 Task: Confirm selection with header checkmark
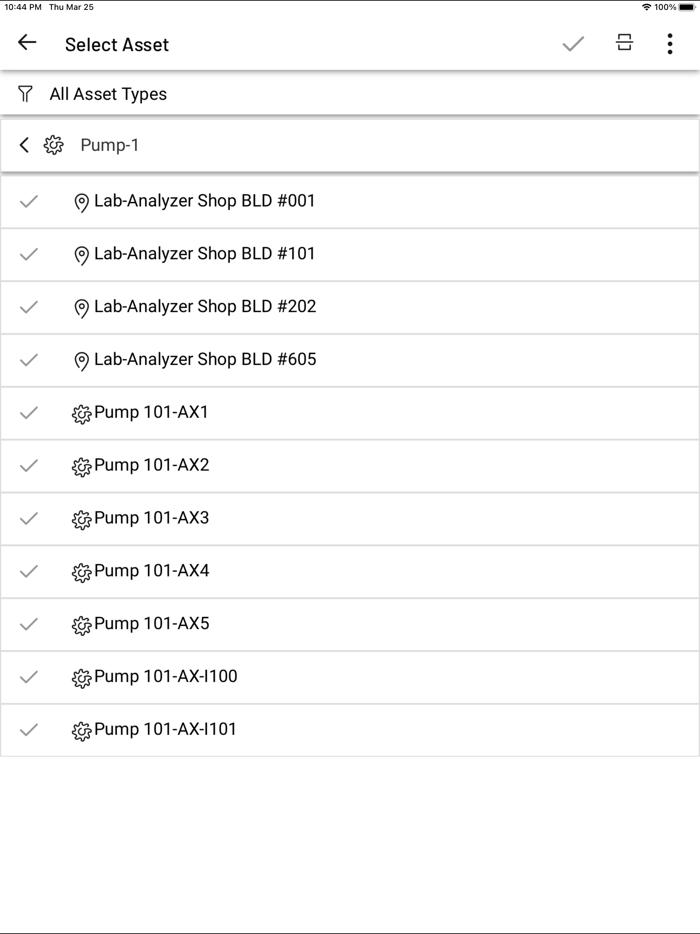(573, 44)
